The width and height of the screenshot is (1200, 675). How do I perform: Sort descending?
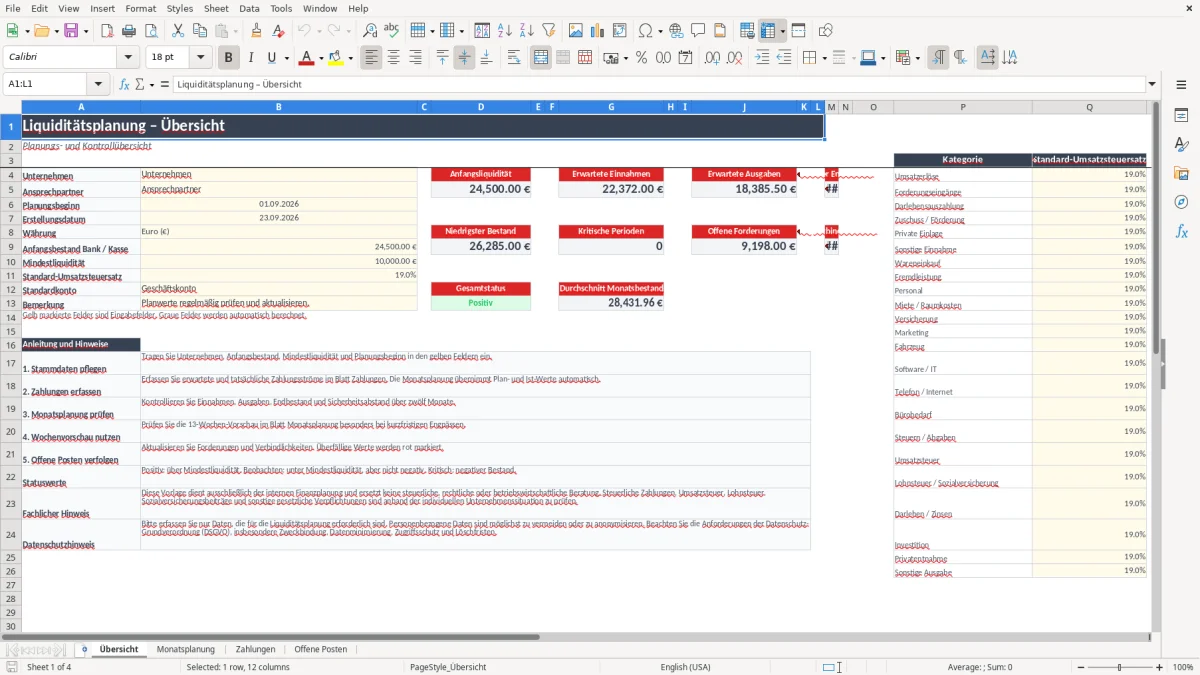[527, 31]
